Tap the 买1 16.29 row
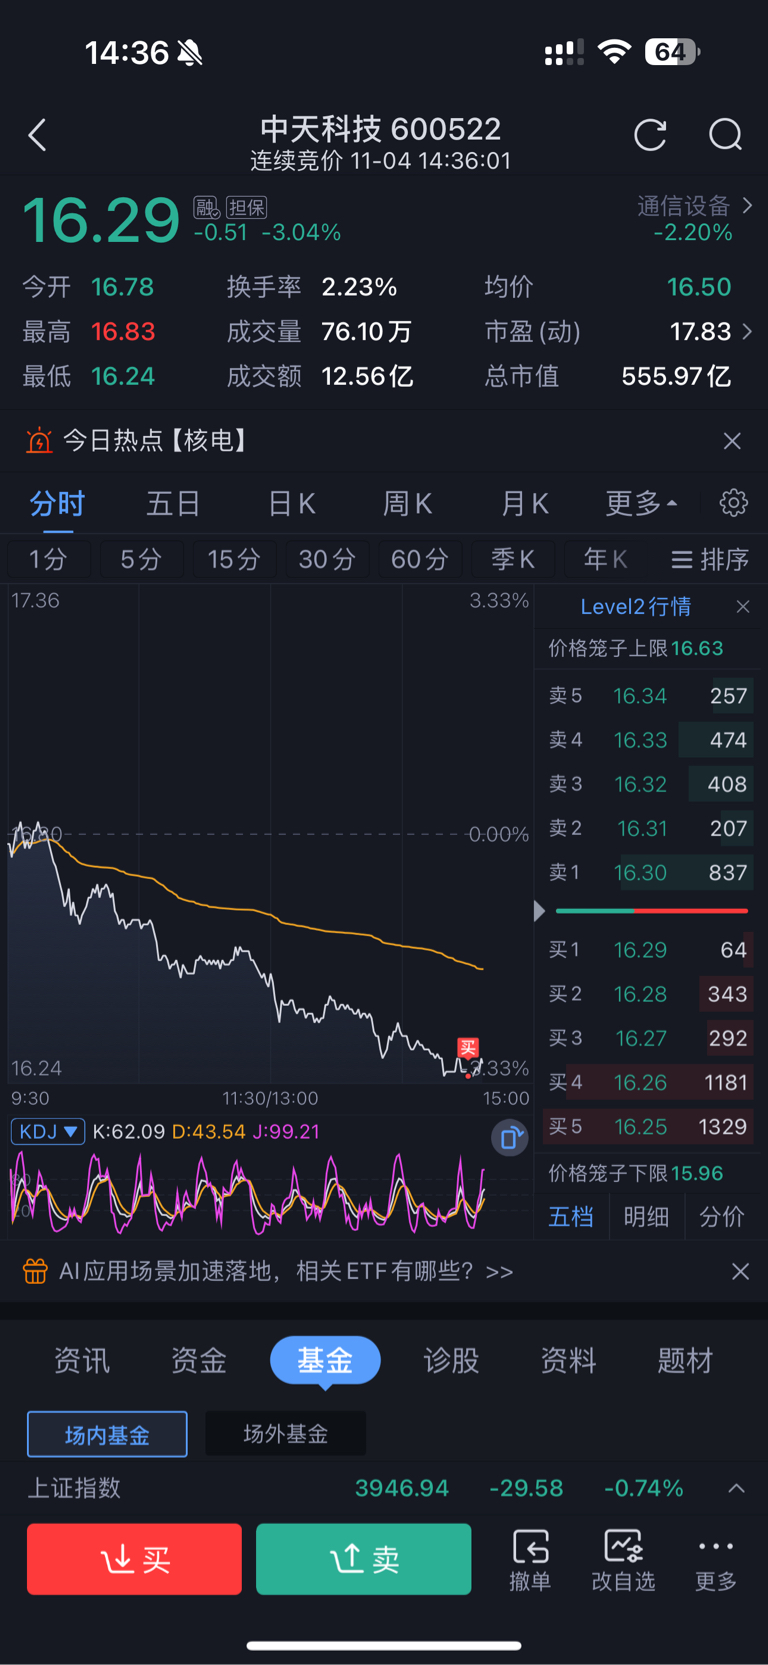768x1665 pixels. (x=648, y=949)
